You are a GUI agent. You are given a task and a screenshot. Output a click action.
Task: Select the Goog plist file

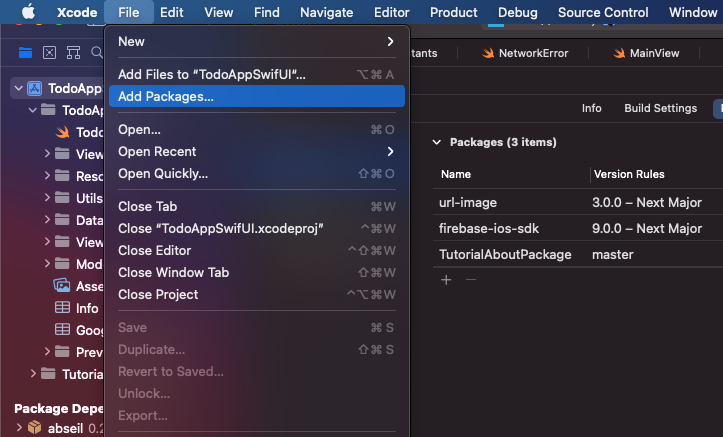tap(79, 330)
